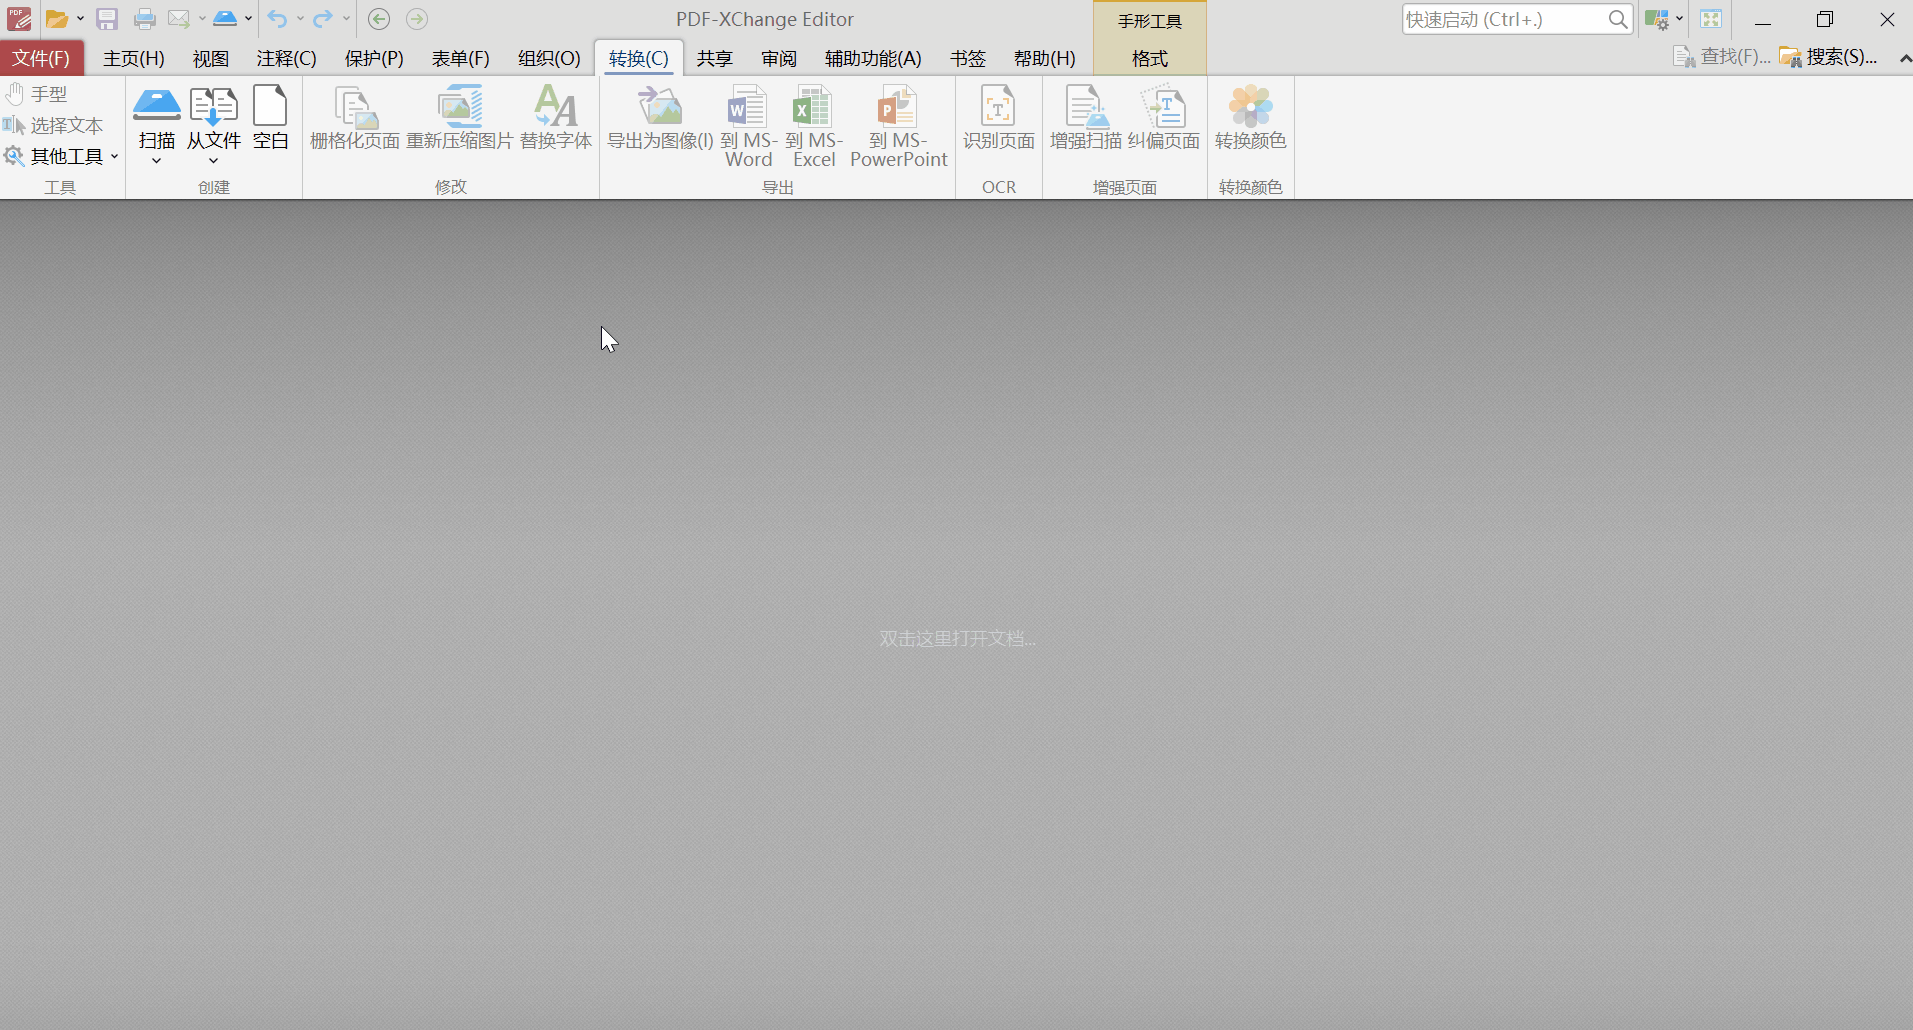Open a file with the folder icon
Screen dimensions: 1913x1030
[57, 19]
